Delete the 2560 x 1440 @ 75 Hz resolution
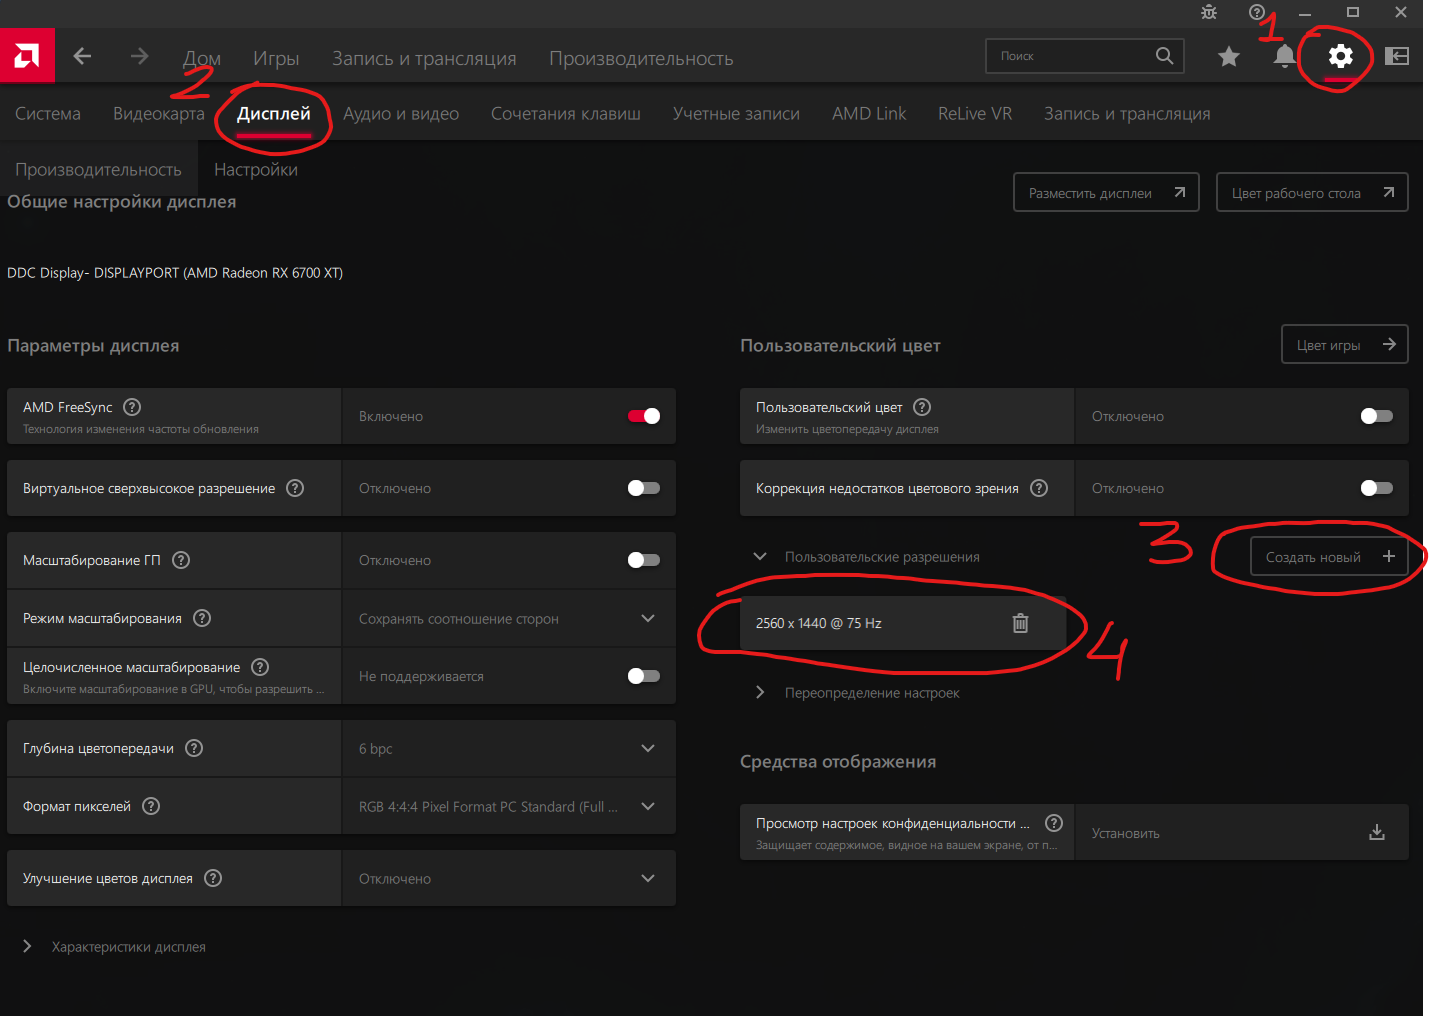This screenshot has width=1429, height=1016. coord(1020,623)
